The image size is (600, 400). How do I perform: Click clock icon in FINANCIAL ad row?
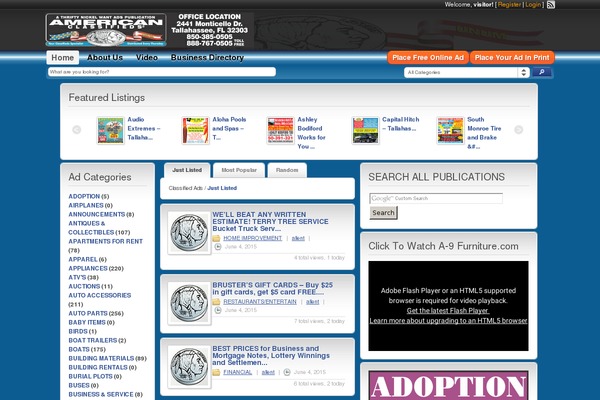287,372
